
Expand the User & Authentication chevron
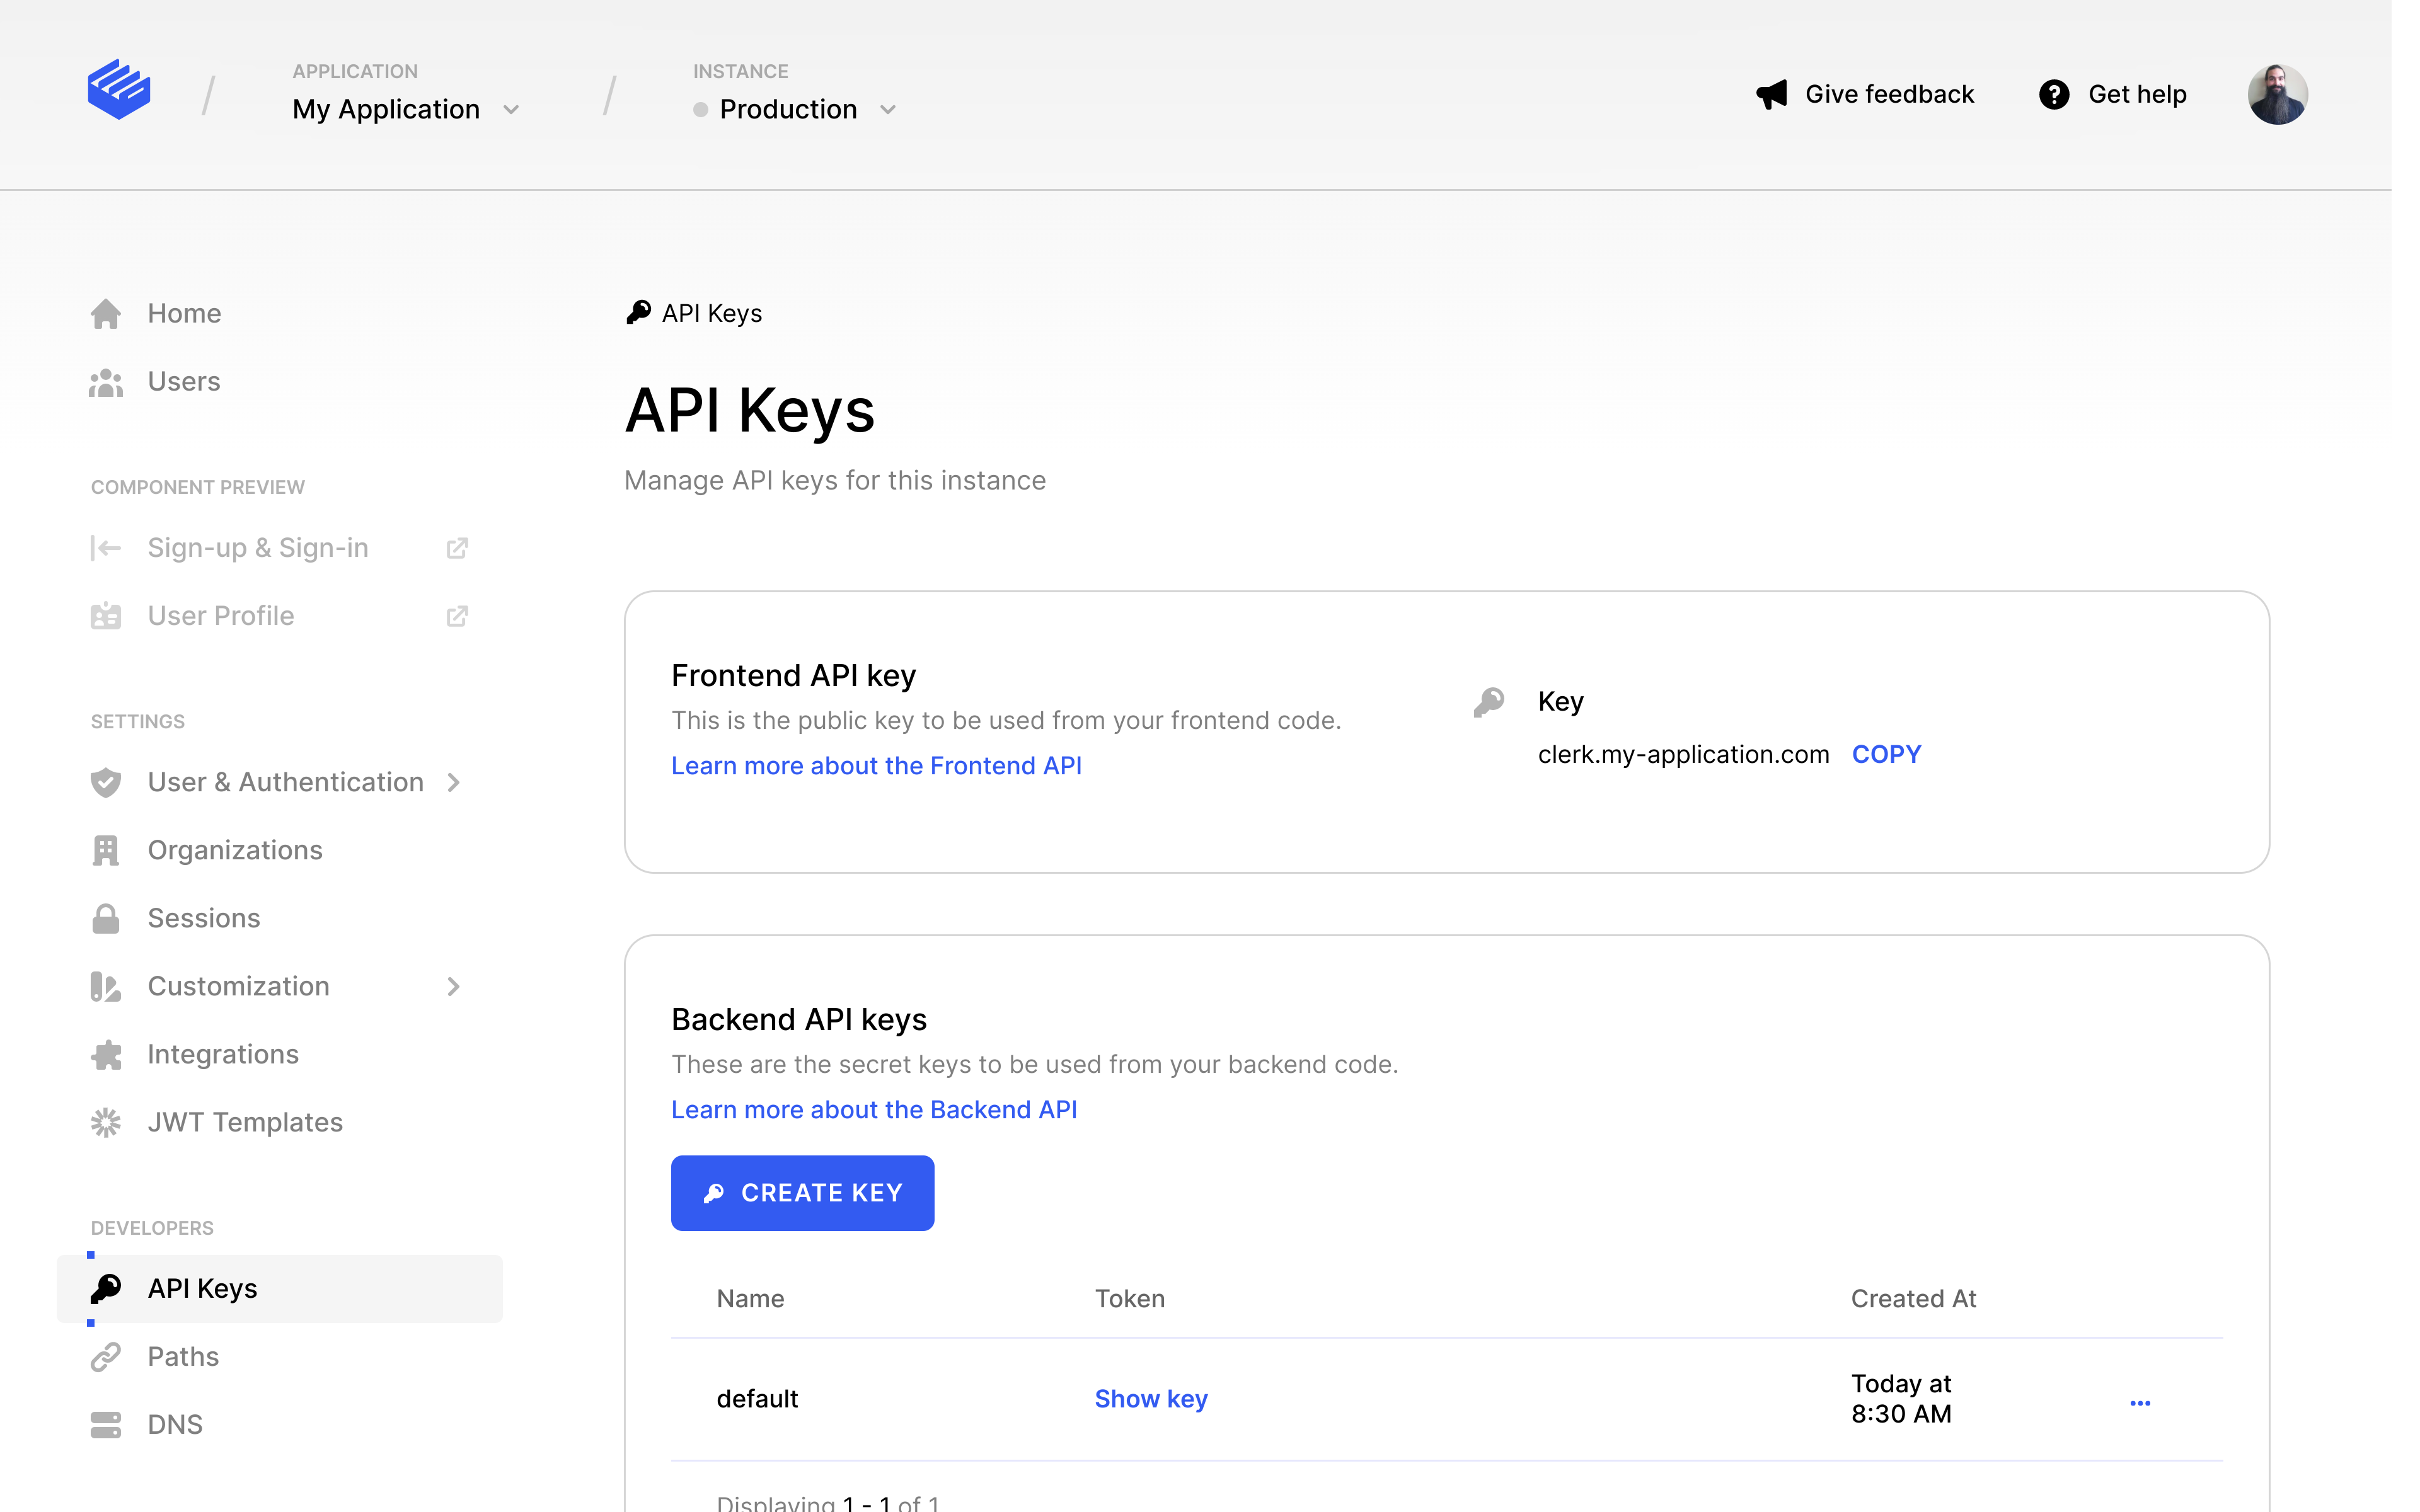pyautogui.click(x=454, y=782)
